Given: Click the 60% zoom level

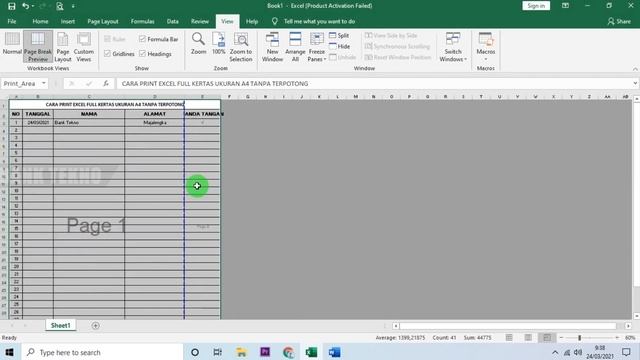Looking at the screenshot, I should coord(630,338).
